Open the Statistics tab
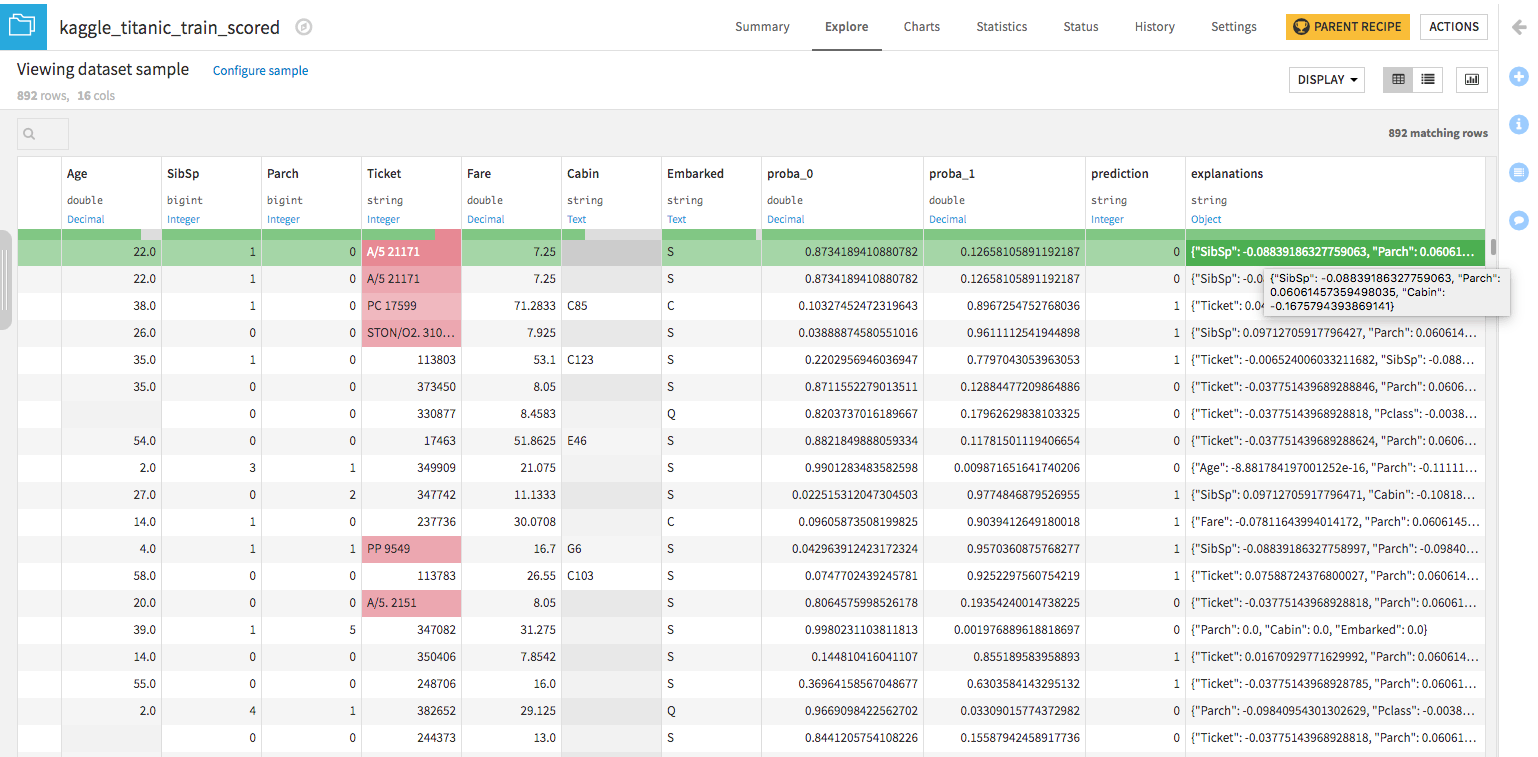This screenshot has height=757, width=1538. (x=1001, y=27)
